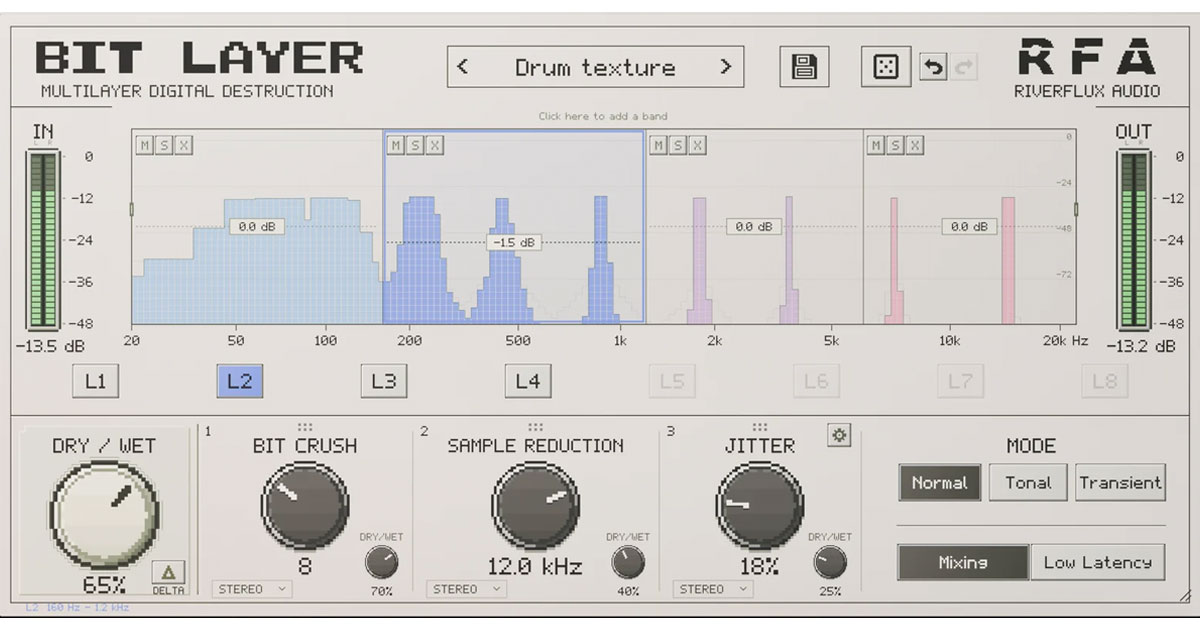Image resolution: width=1200 pixels, height=630 pixels.
Task: Click the save preset floppy disk icon
Action: point(804,68)
